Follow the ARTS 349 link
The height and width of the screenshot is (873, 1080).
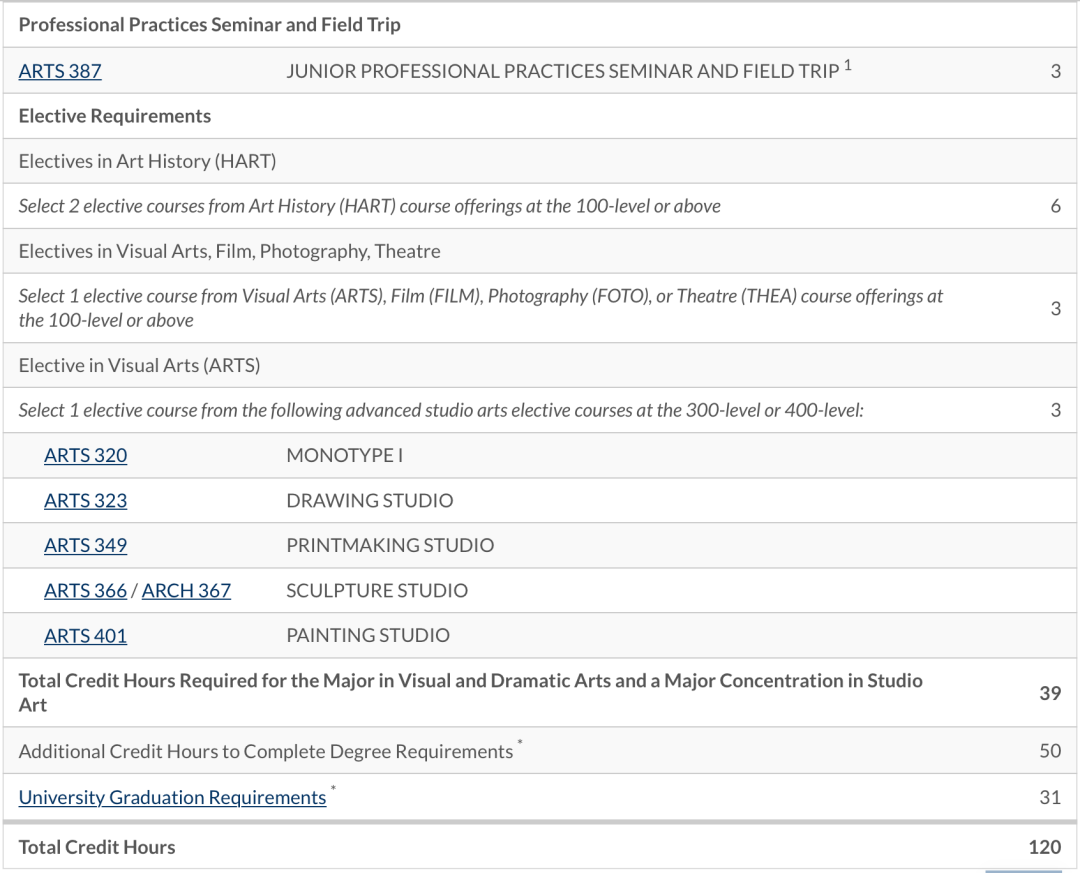85,545
